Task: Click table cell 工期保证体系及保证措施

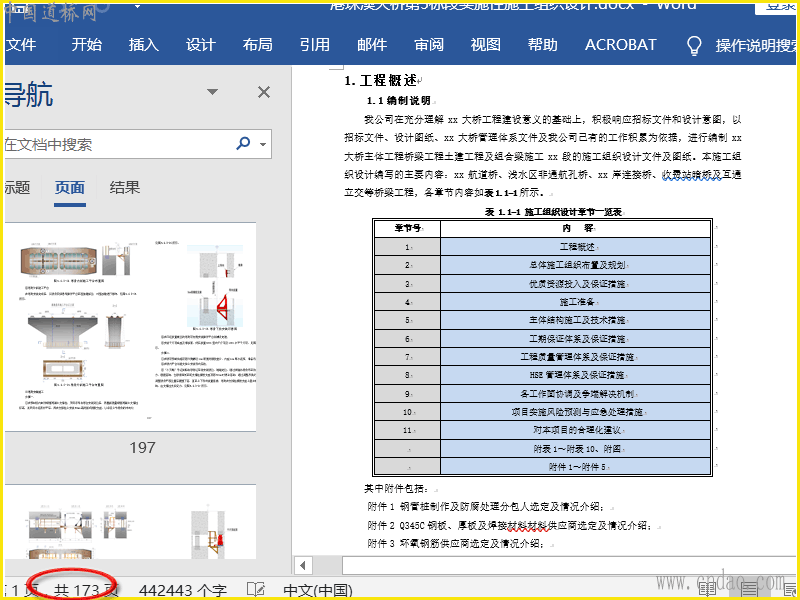Action: [576, 339]
